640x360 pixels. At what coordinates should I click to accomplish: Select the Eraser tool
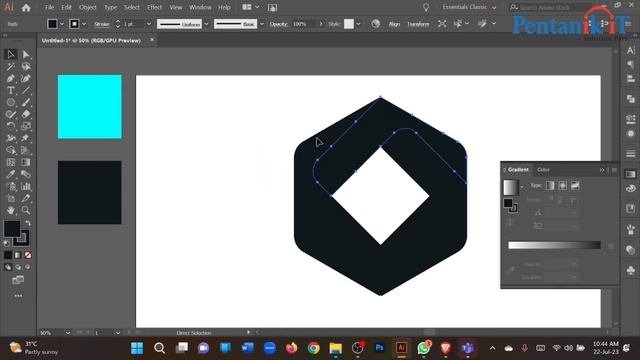(x=26, y=114)
